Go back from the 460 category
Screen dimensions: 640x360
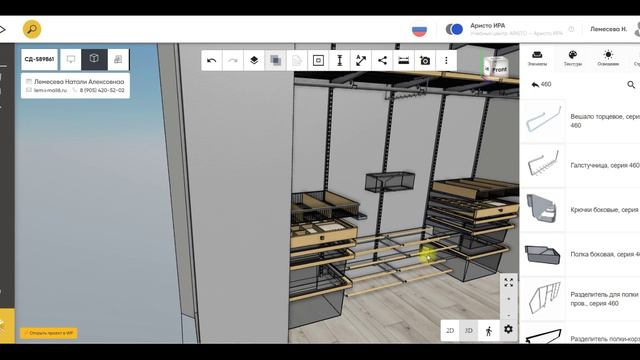point(535,84)
